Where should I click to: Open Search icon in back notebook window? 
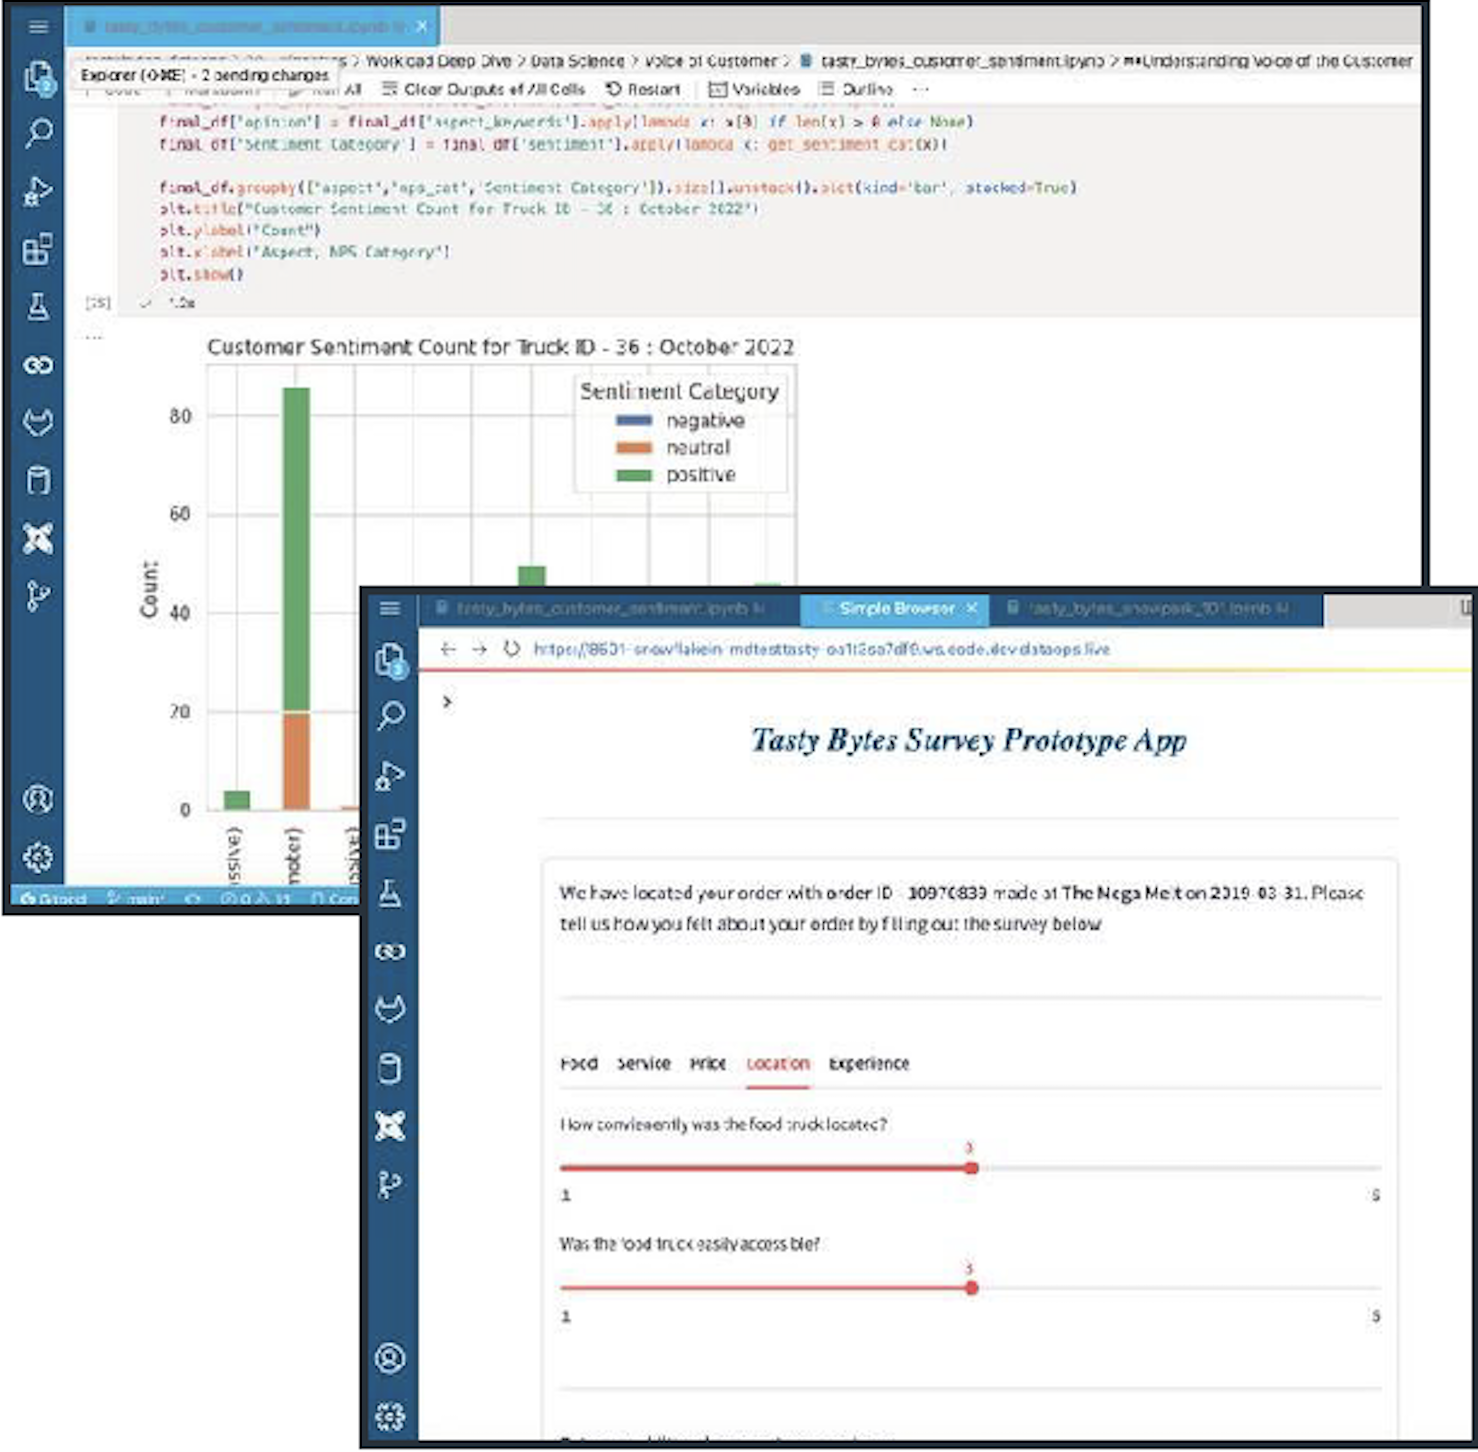tap(38, 132)
